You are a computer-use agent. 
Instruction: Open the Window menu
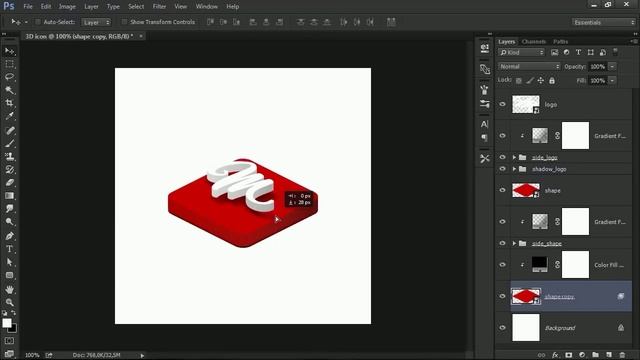click(x=207, y=7)
